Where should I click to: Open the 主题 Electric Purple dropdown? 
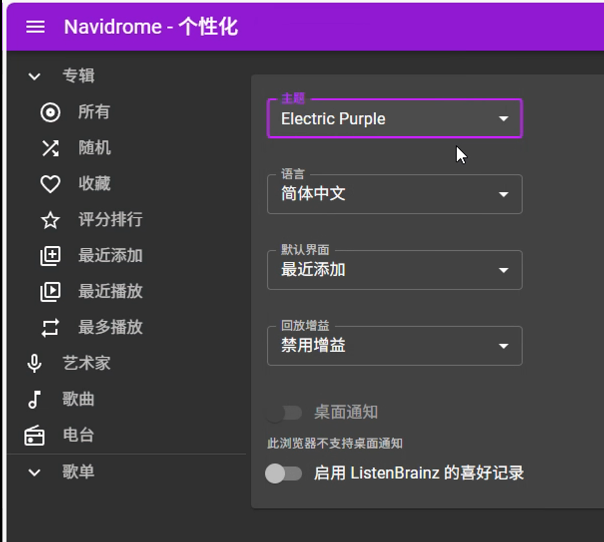395,119
